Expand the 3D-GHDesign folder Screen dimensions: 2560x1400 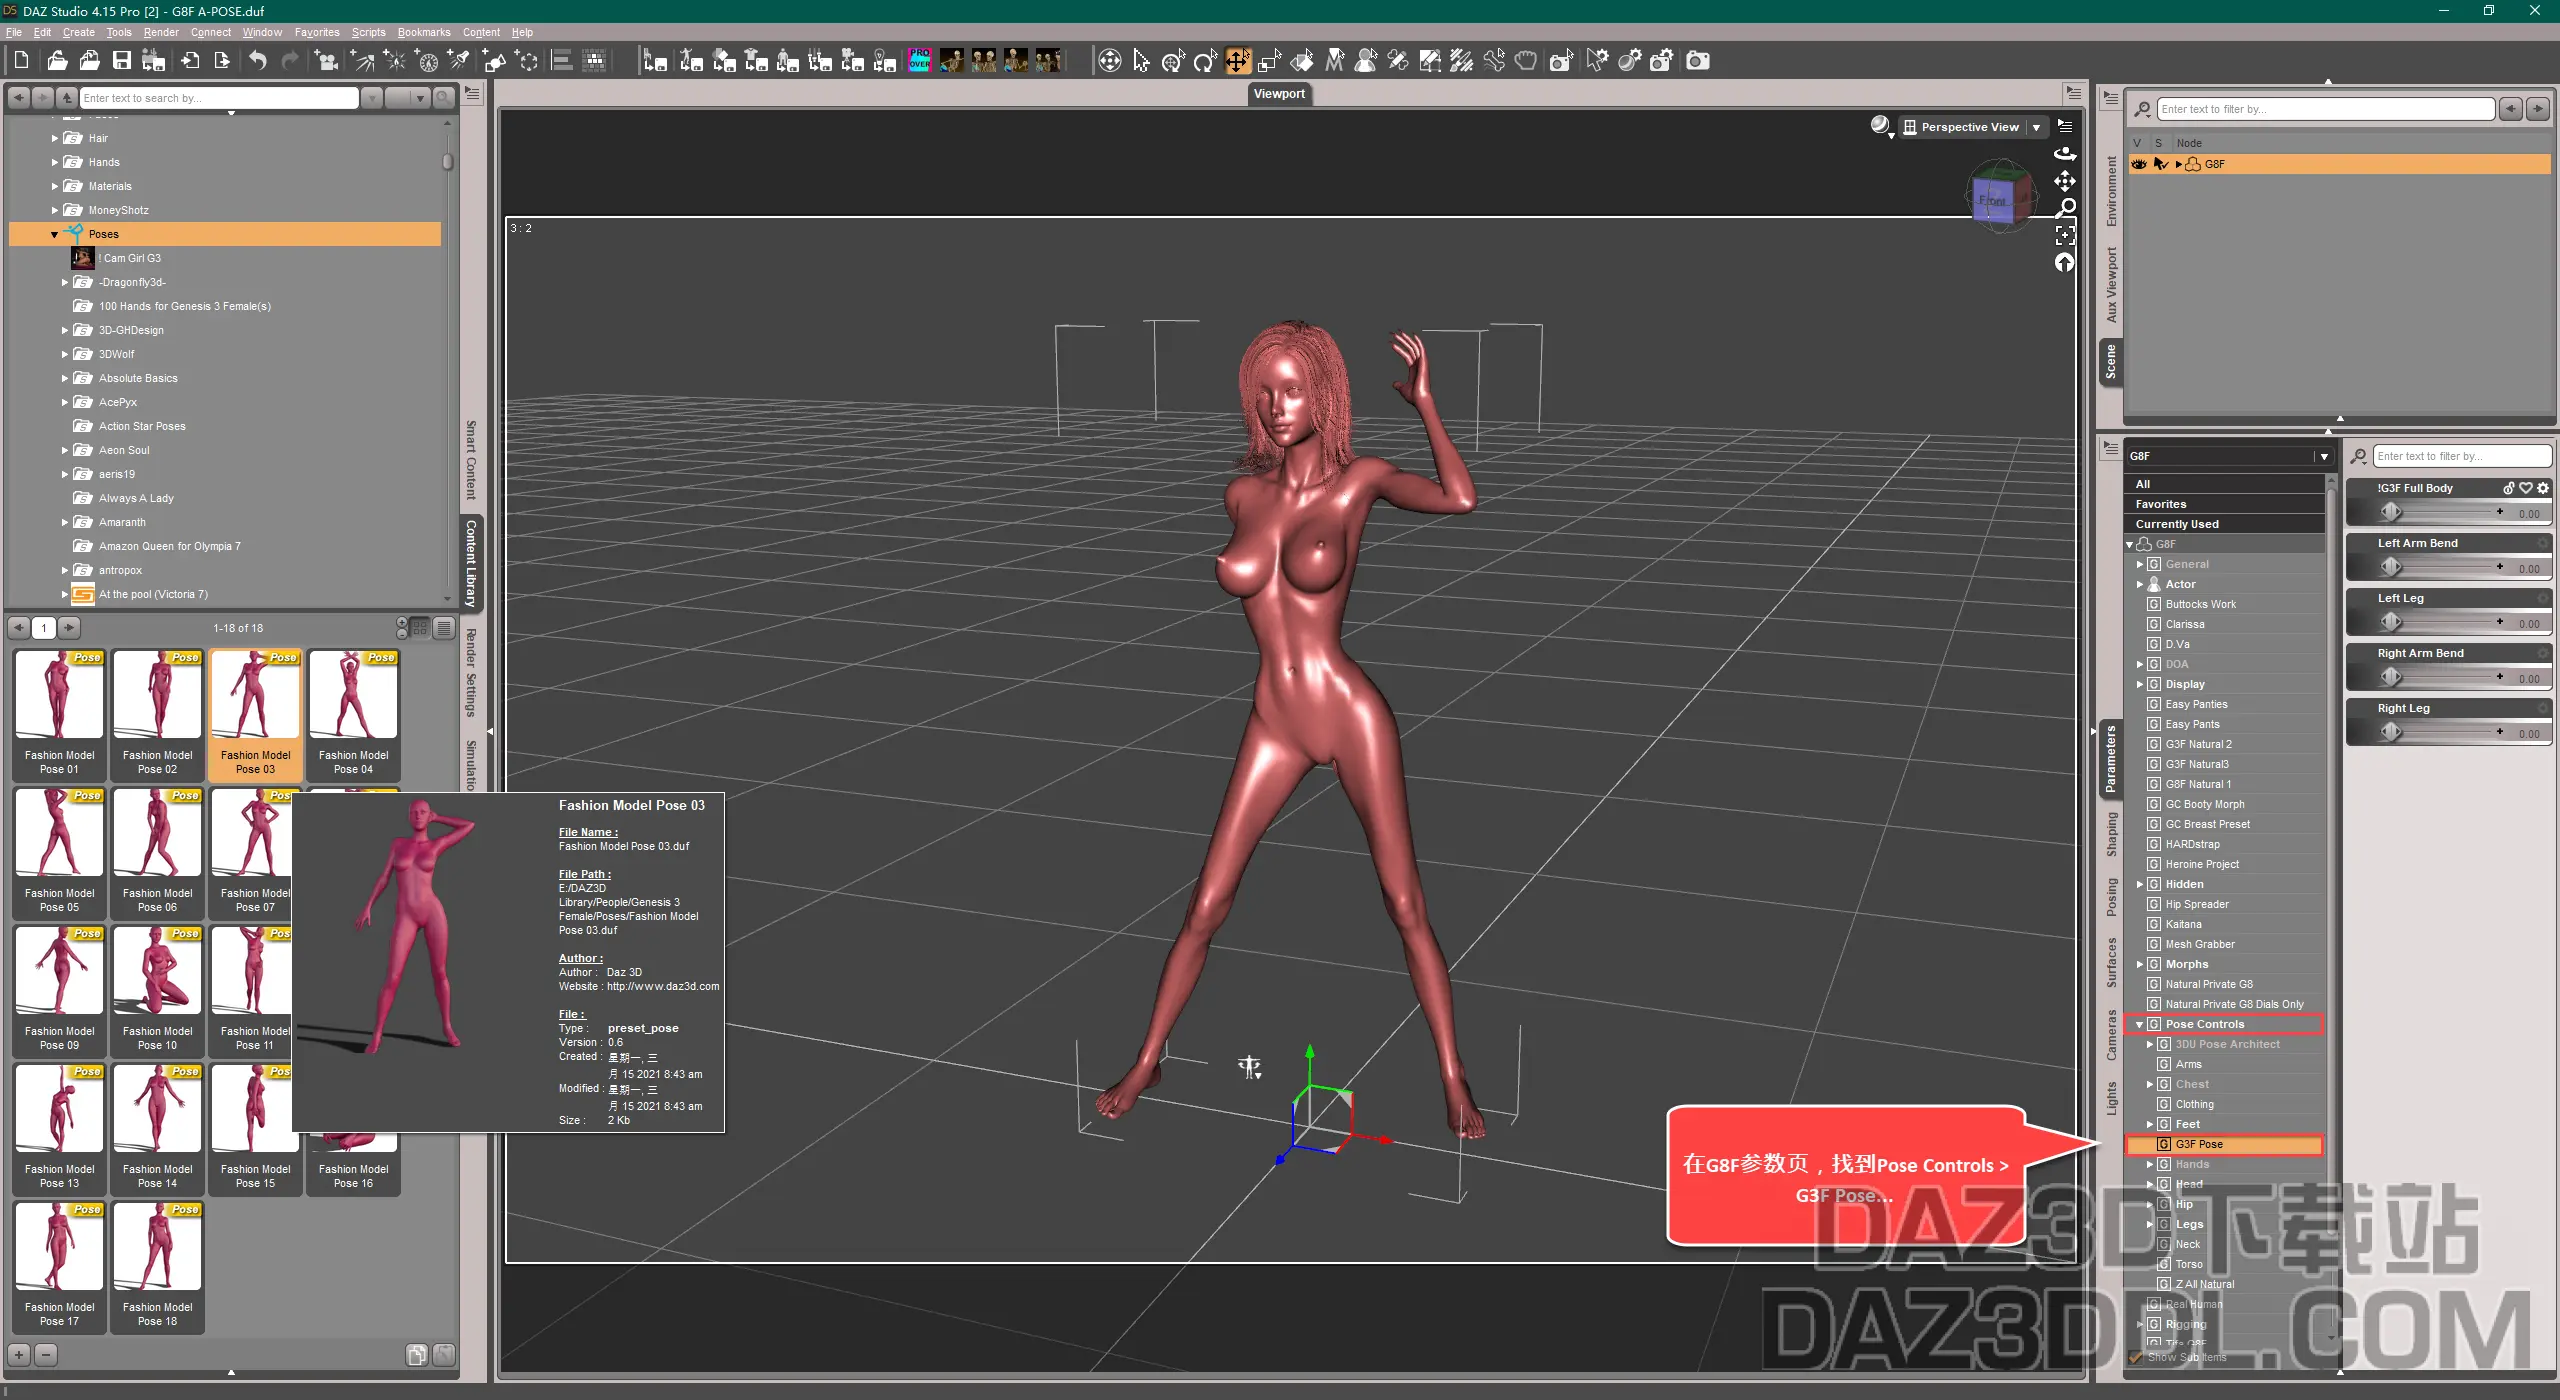point(65,330)
